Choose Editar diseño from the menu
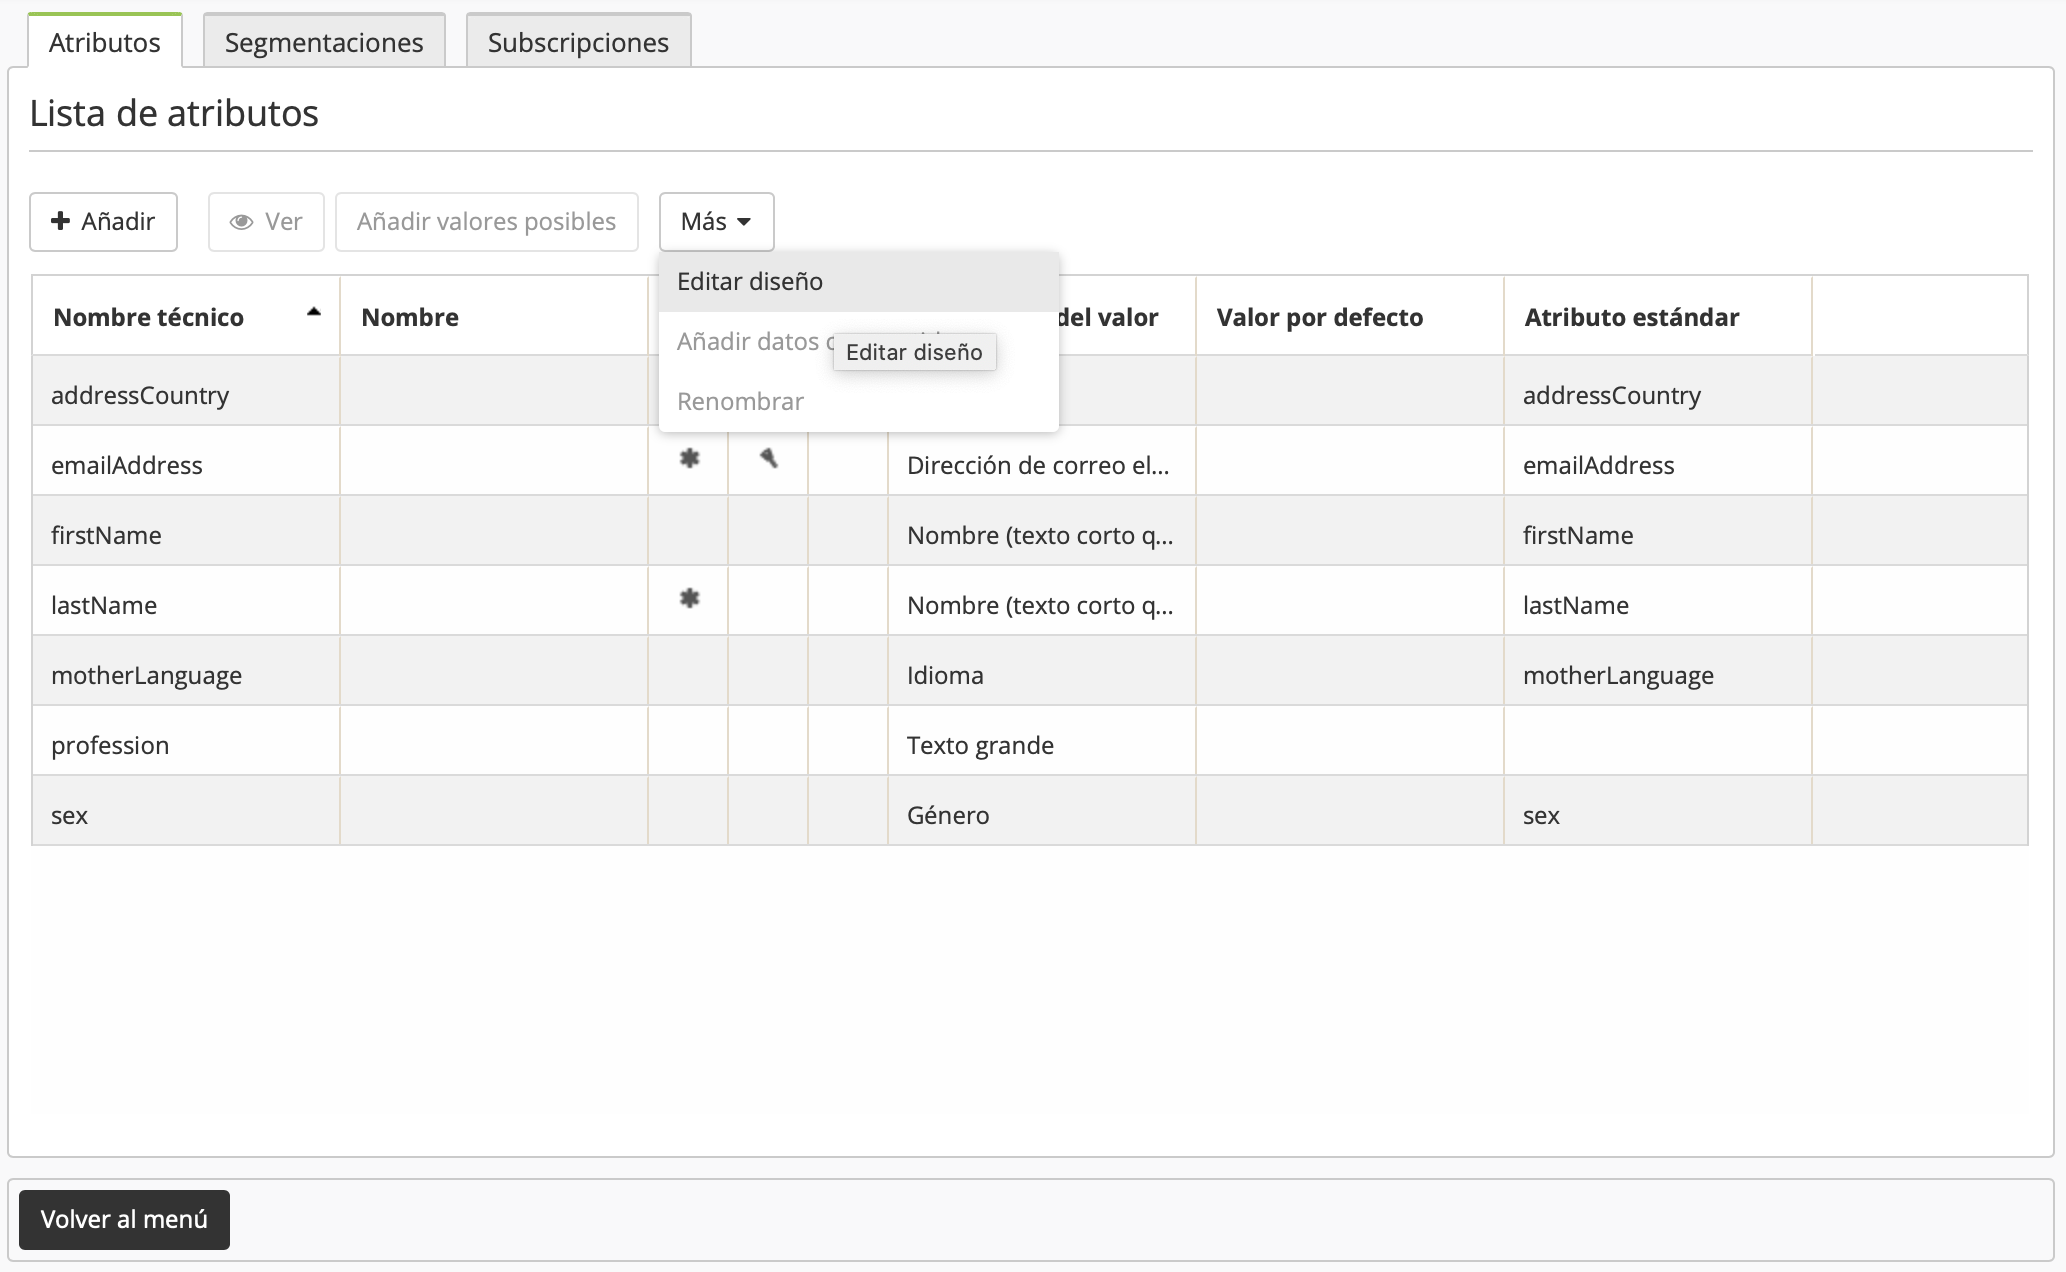This screenshot has height=1272, width=2066. [750, 282]
